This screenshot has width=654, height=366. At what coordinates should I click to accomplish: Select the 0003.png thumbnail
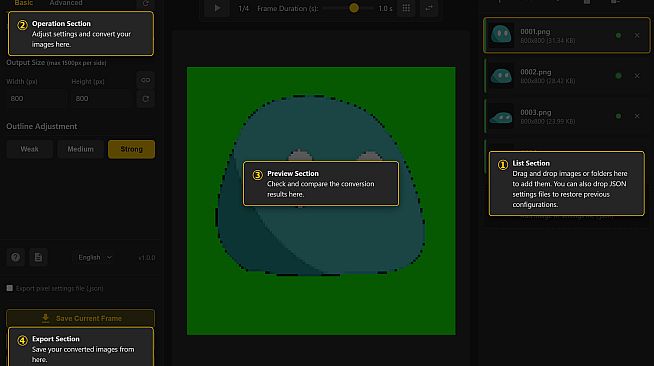coord(501,116)
